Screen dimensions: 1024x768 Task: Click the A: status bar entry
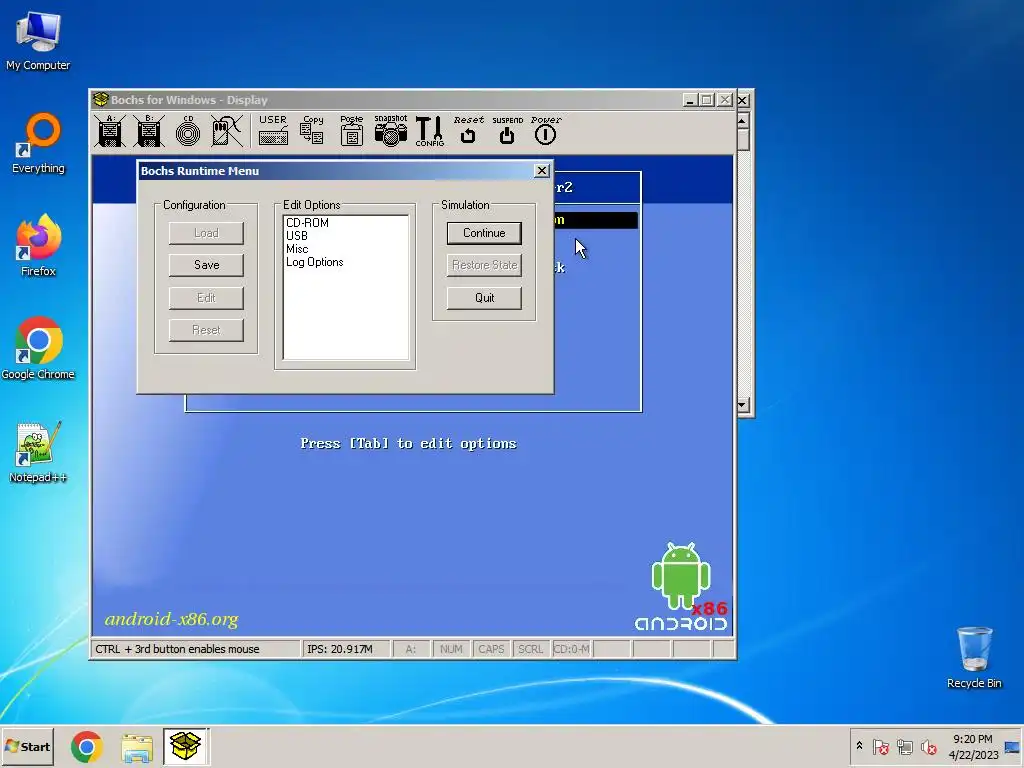[x=411, y=649]
